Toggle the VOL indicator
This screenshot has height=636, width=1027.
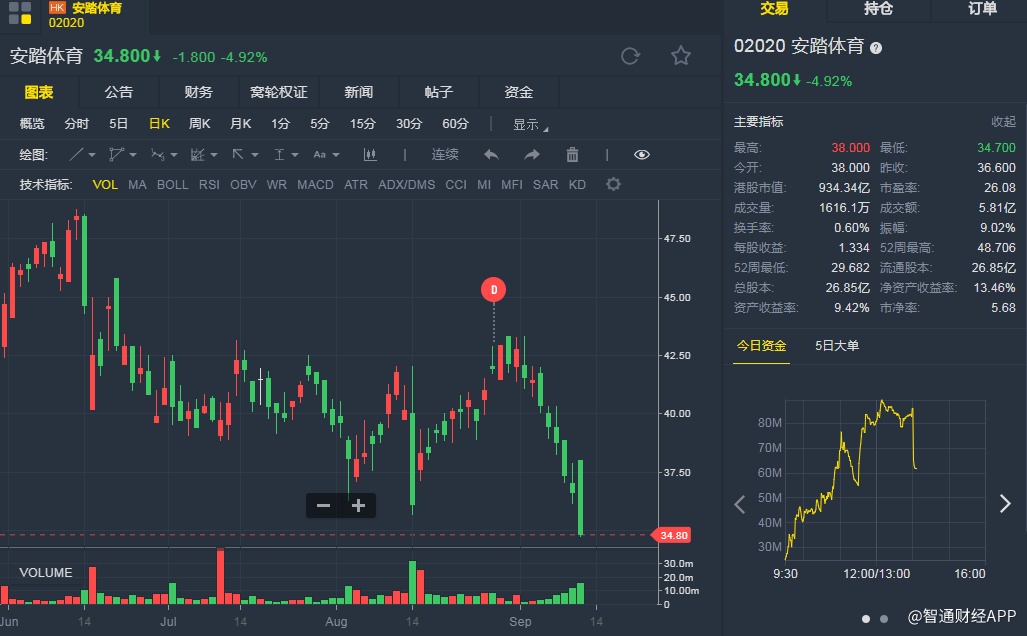coord(105,185)
